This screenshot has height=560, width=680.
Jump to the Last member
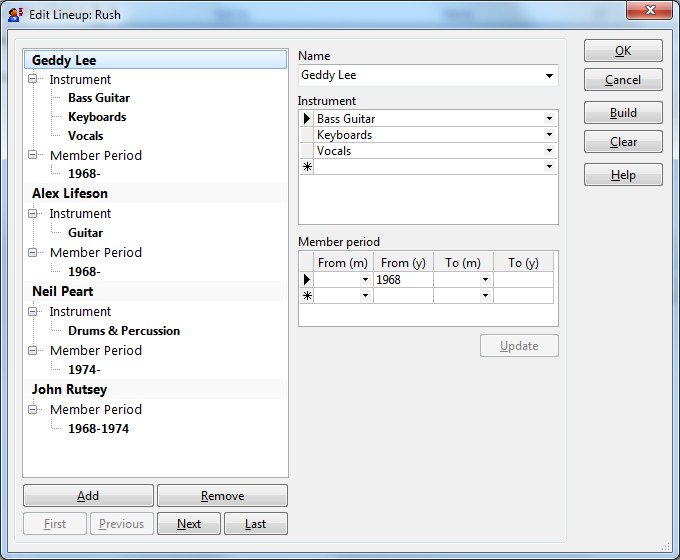coord(255,524)
